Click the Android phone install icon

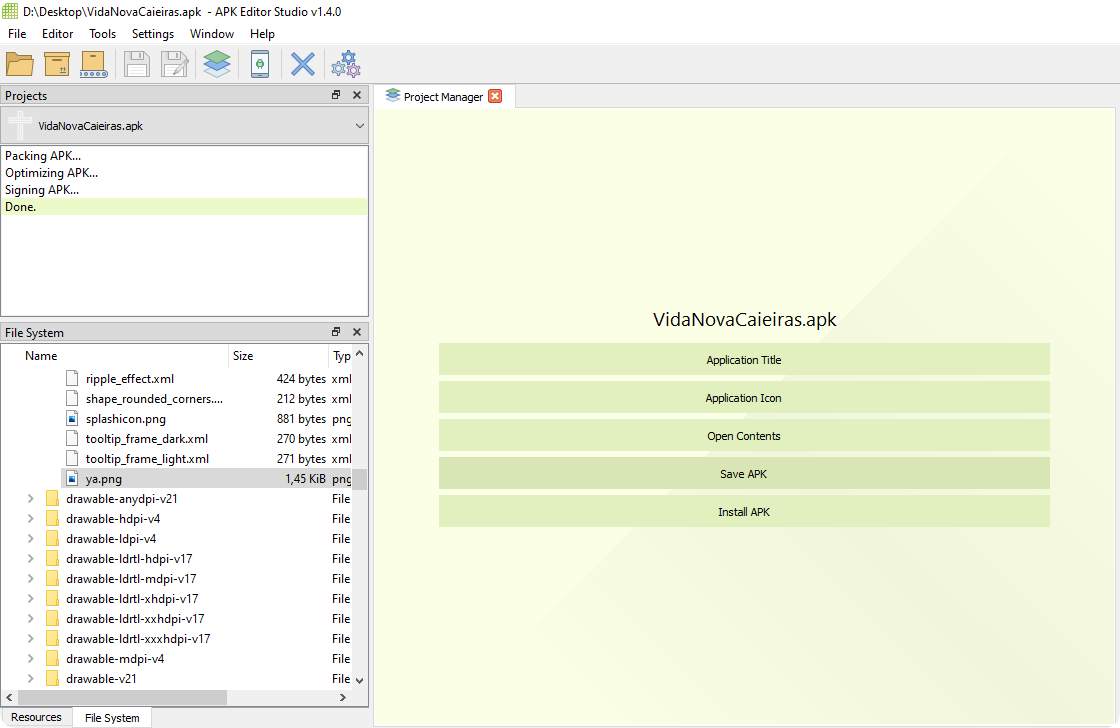click(260, 64)
